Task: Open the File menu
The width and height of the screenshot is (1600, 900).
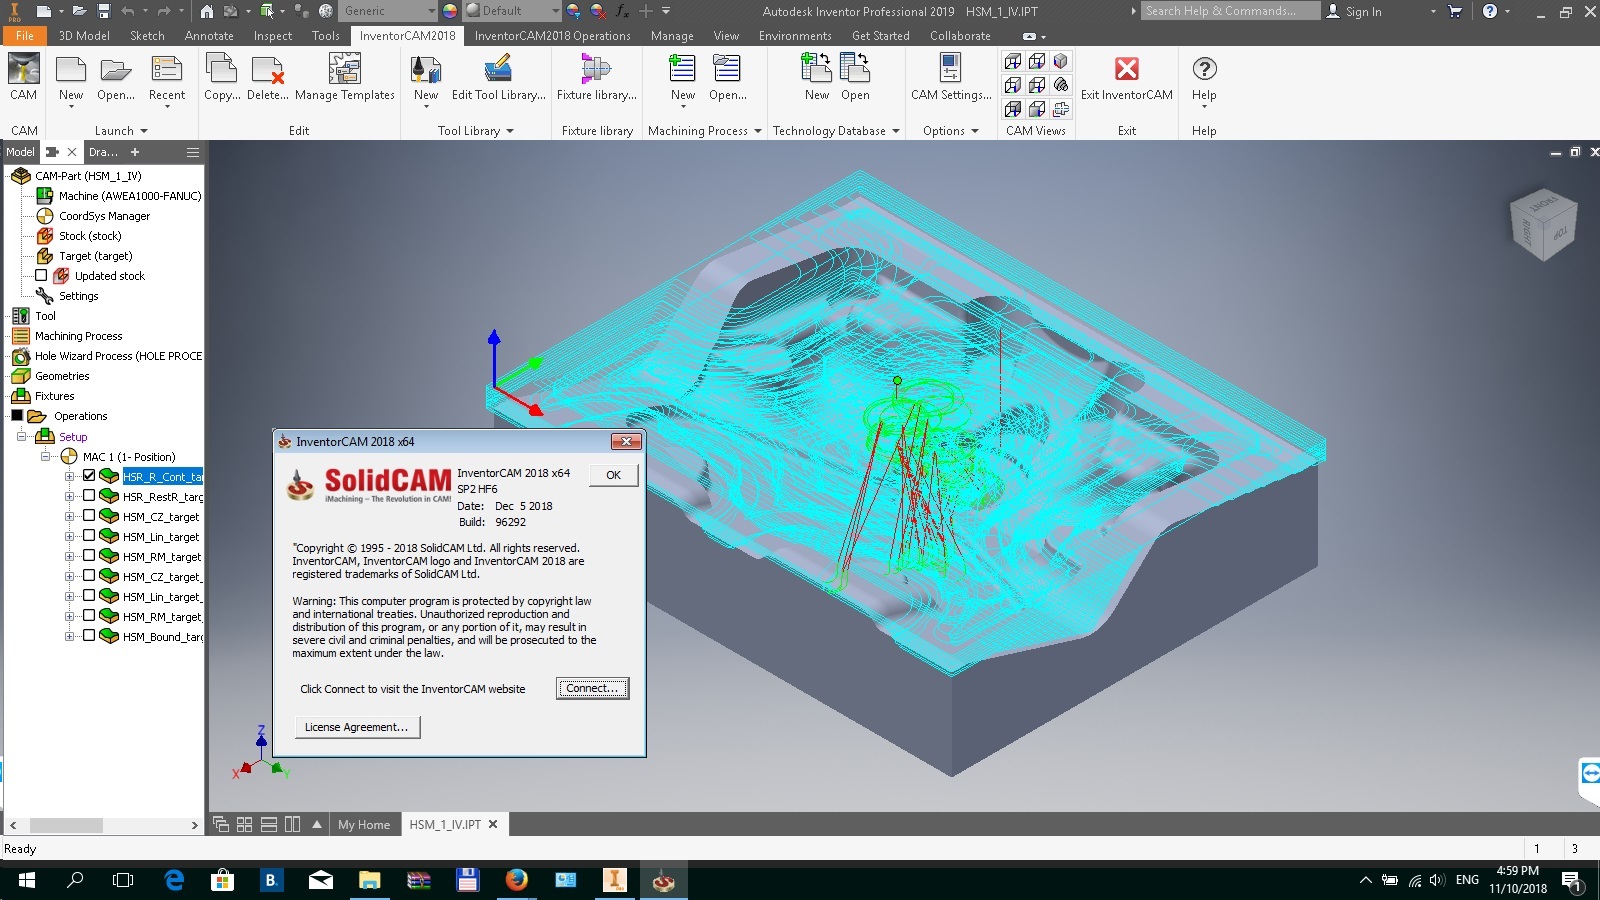Action: 24,36
